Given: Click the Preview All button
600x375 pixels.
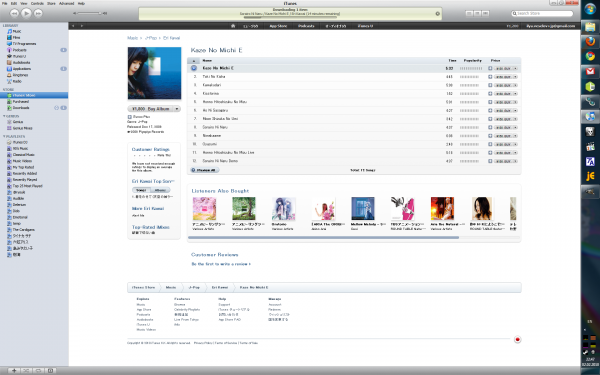Looking at the screenshot, I should 205,170.
